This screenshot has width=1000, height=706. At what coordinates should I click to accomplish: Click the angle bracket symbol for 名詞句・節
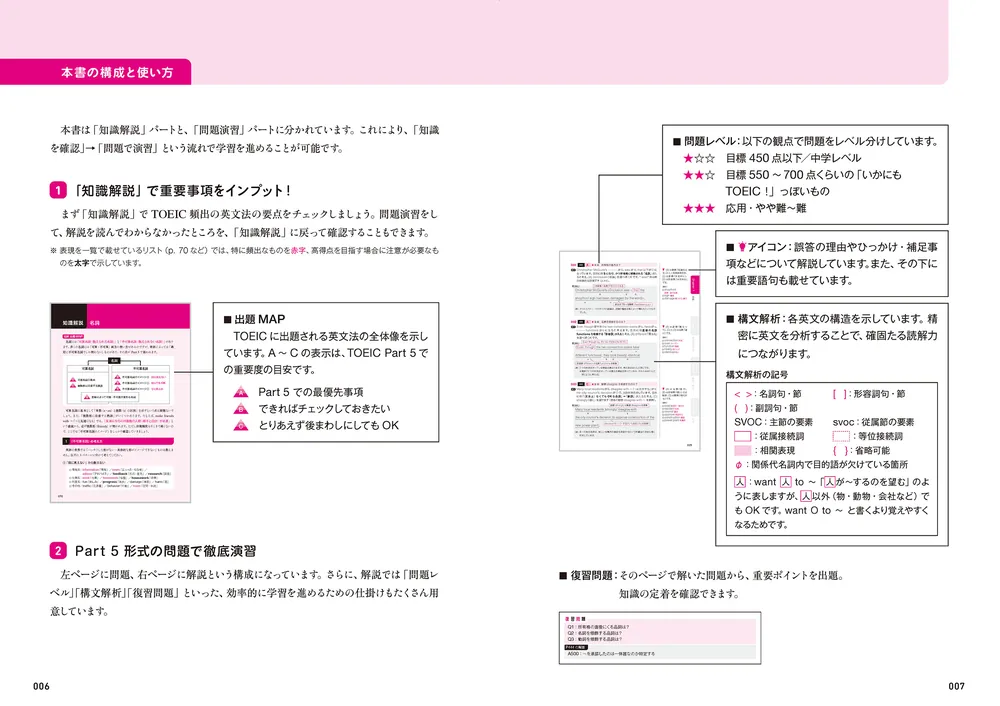(x=742, y=394)
